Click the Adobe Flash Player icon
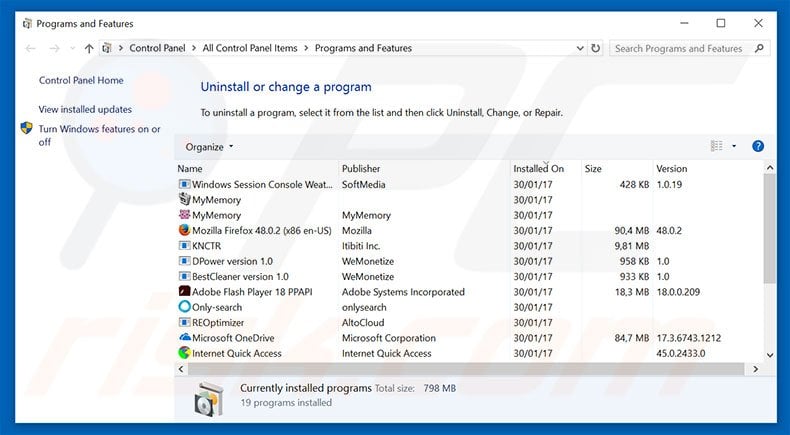The width and height of the screenshot is (790, 435). coord(185,292)
